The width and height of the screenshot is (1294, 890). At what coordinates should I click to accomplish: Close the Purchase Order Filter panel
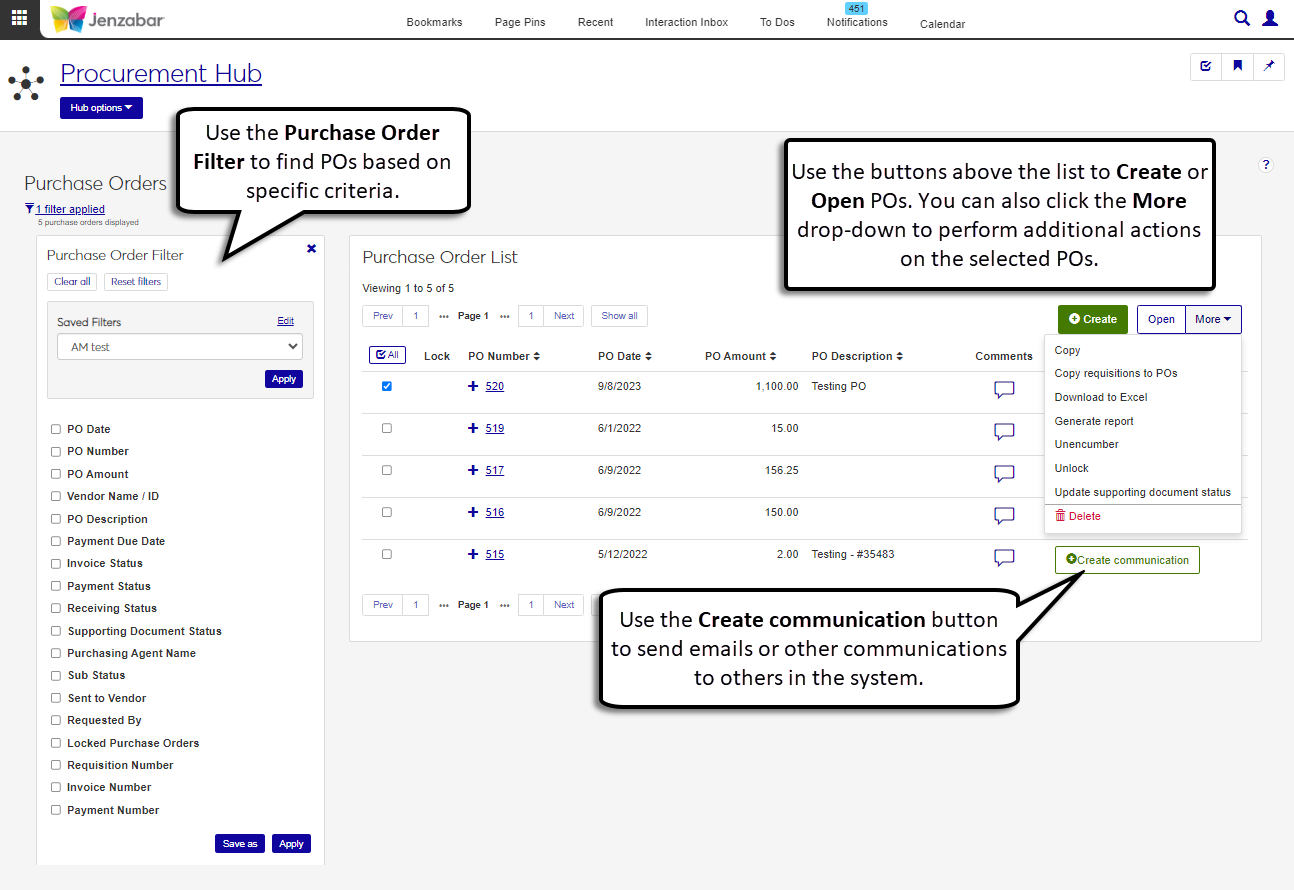311,249
